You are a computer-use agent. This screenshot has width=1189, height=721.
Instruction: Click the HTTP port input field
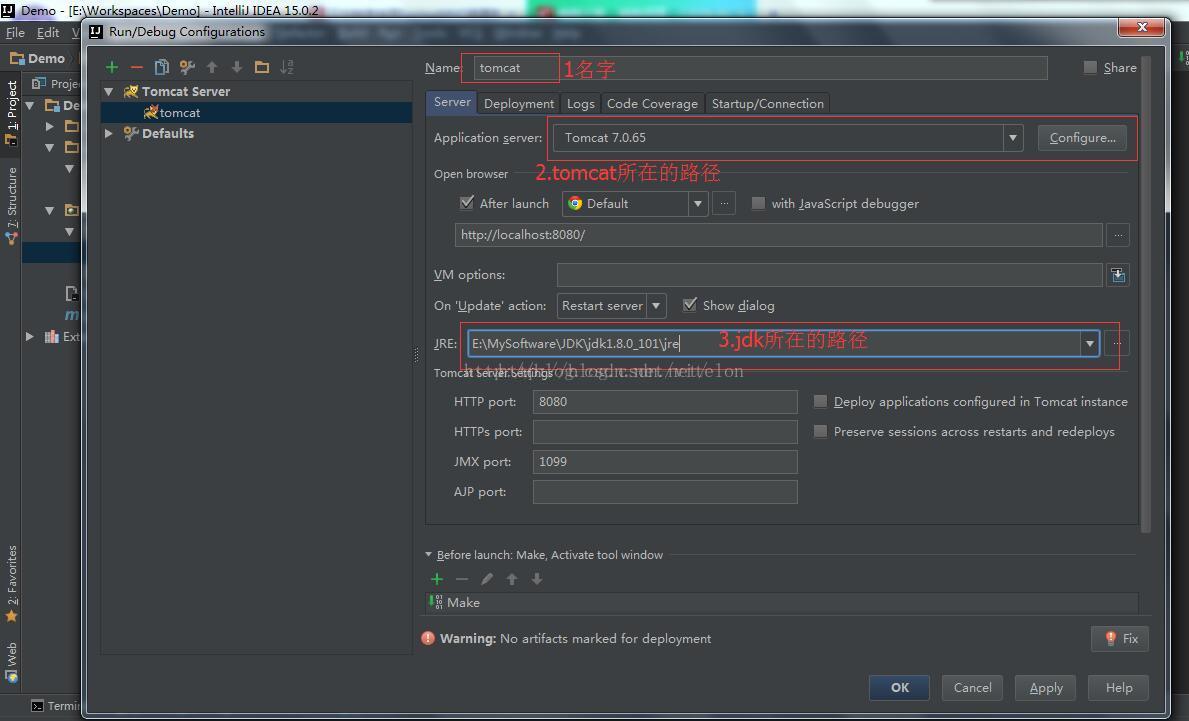coord(665,402)
